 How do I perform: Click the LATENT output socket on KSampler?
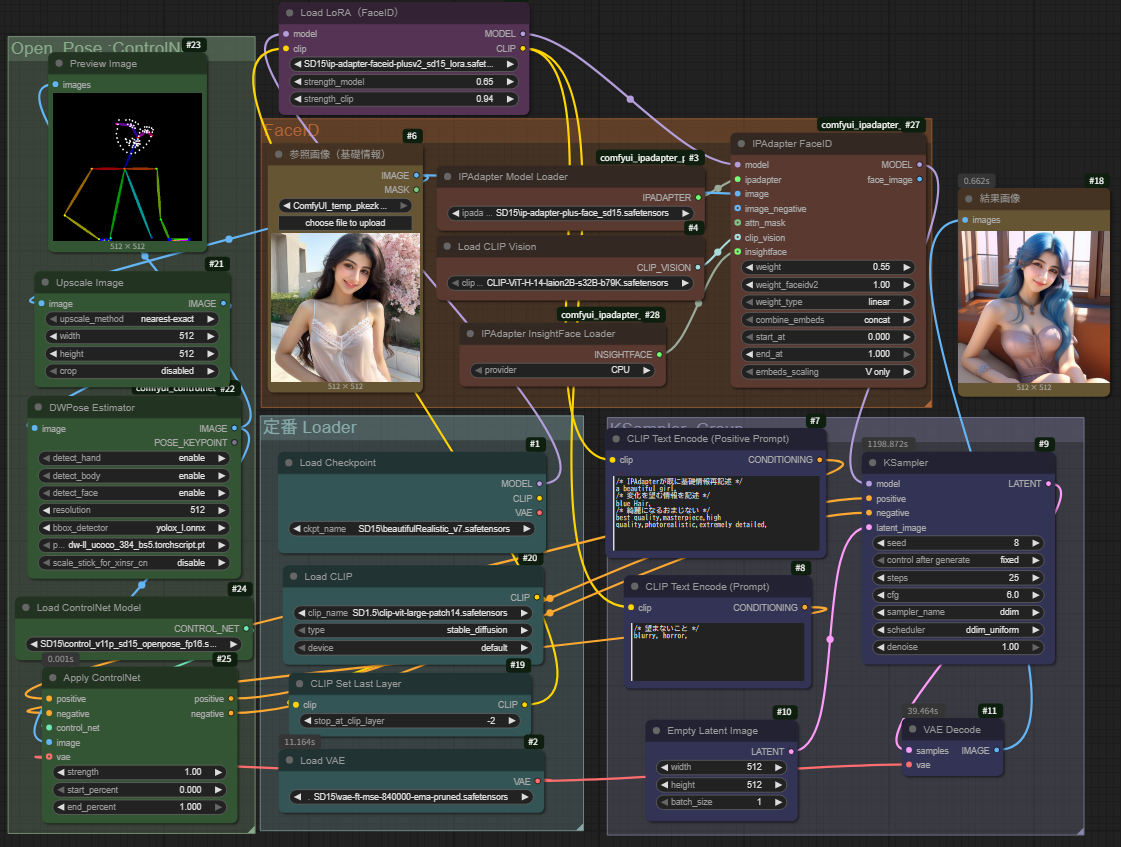coord(1049,483)
